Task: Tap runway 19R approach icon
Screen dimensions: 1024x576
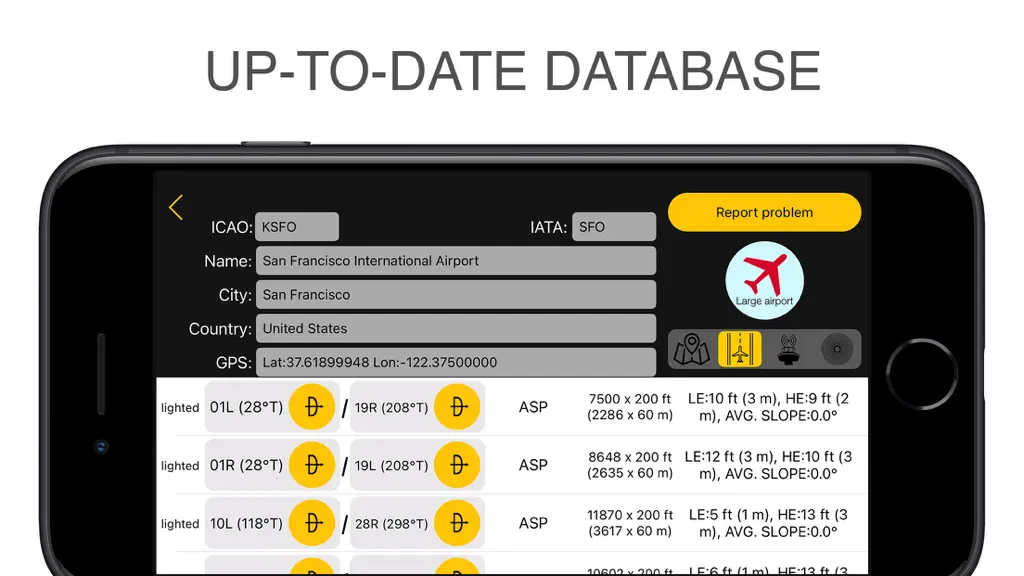Action: click(x=457, y=407)
